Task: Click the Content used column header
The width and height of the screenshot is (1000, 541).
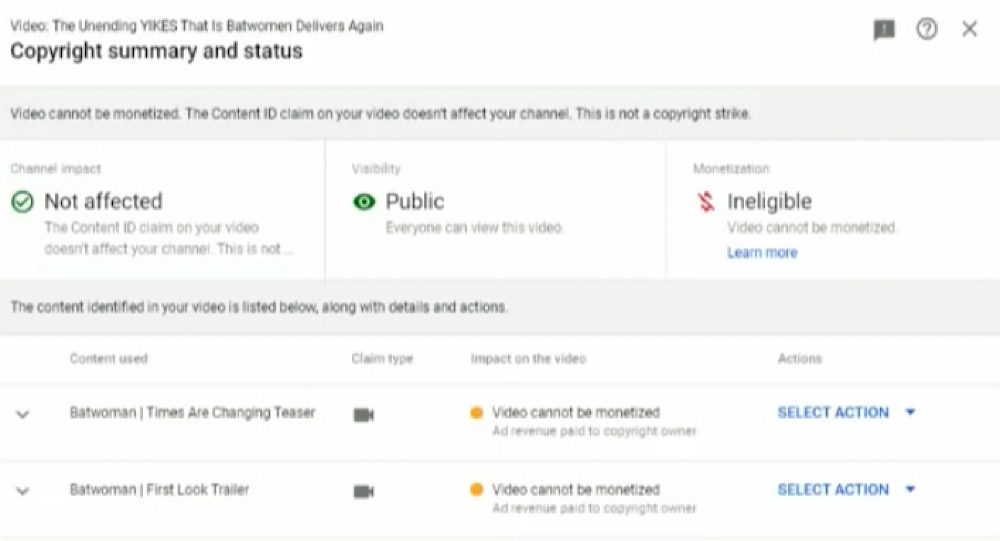Action: click(x=108, y=359)
